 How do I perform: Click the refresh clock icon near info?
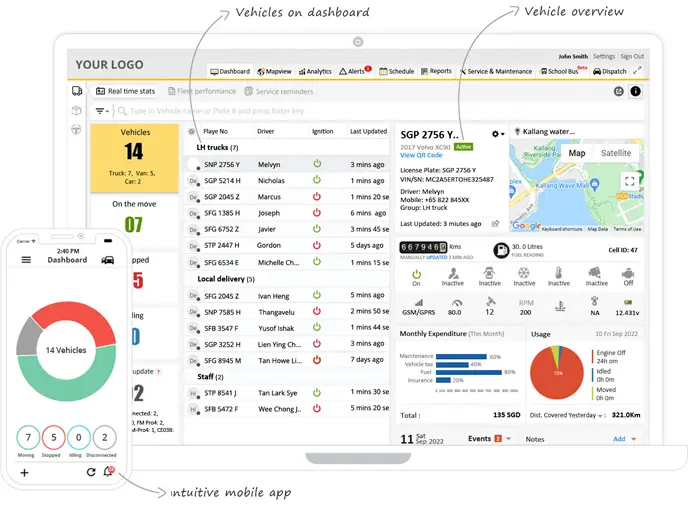click(x=618, y=91)
